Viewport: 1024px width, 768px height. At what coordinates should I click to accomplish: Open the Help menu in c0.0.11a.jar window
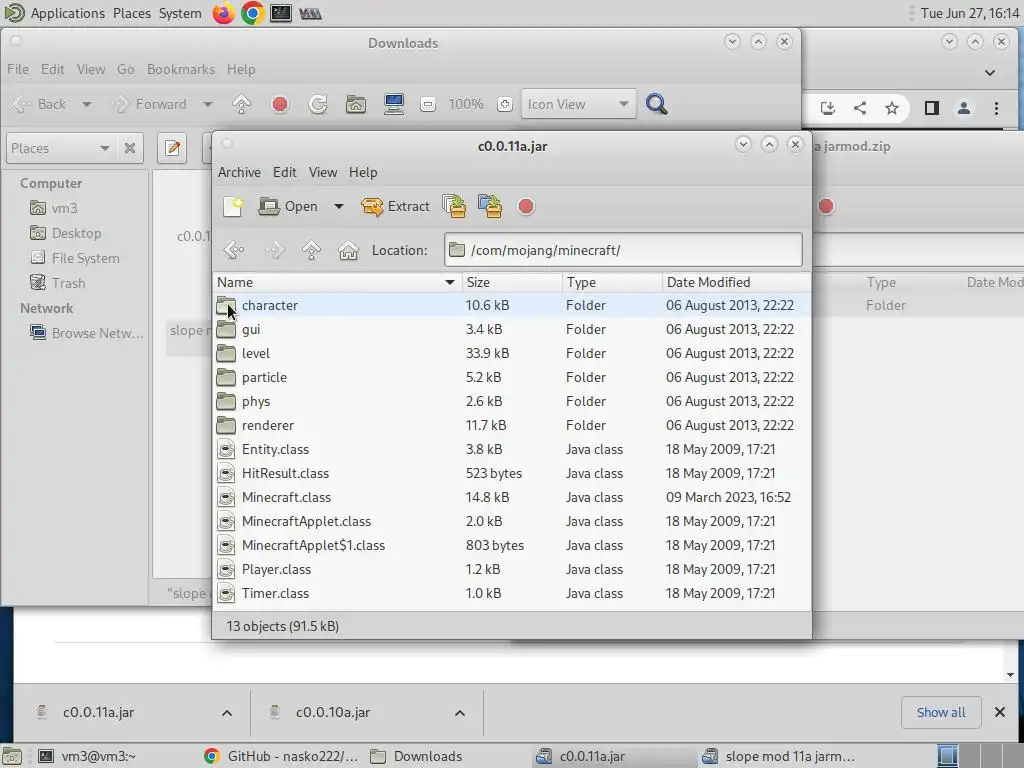pyautogui.click(x=363, y=172)
